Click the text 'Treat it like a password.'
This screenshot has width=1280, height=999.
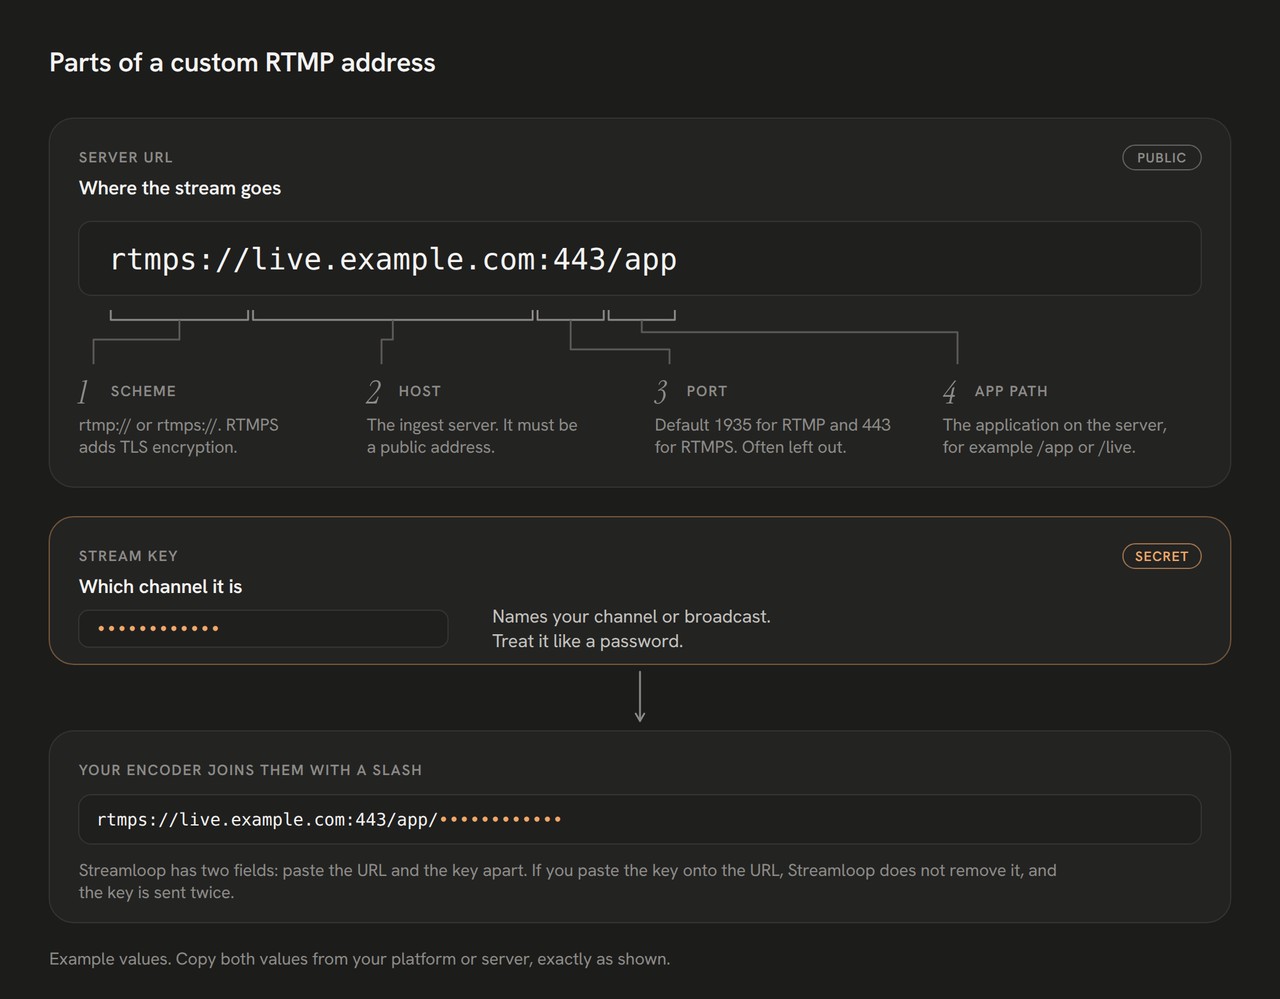(x=588, y=641)
